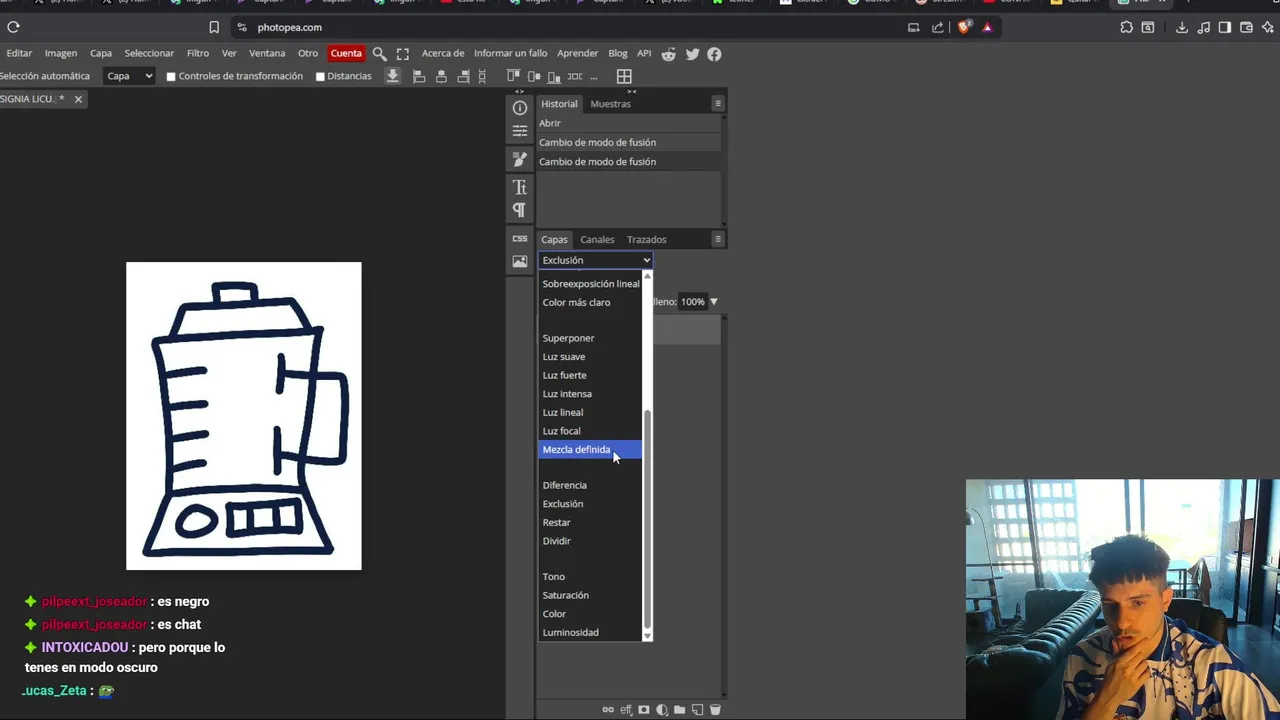Open the Capa auto-select target dropdown
Screen dimensions: 1280x720
pos(130,76)
